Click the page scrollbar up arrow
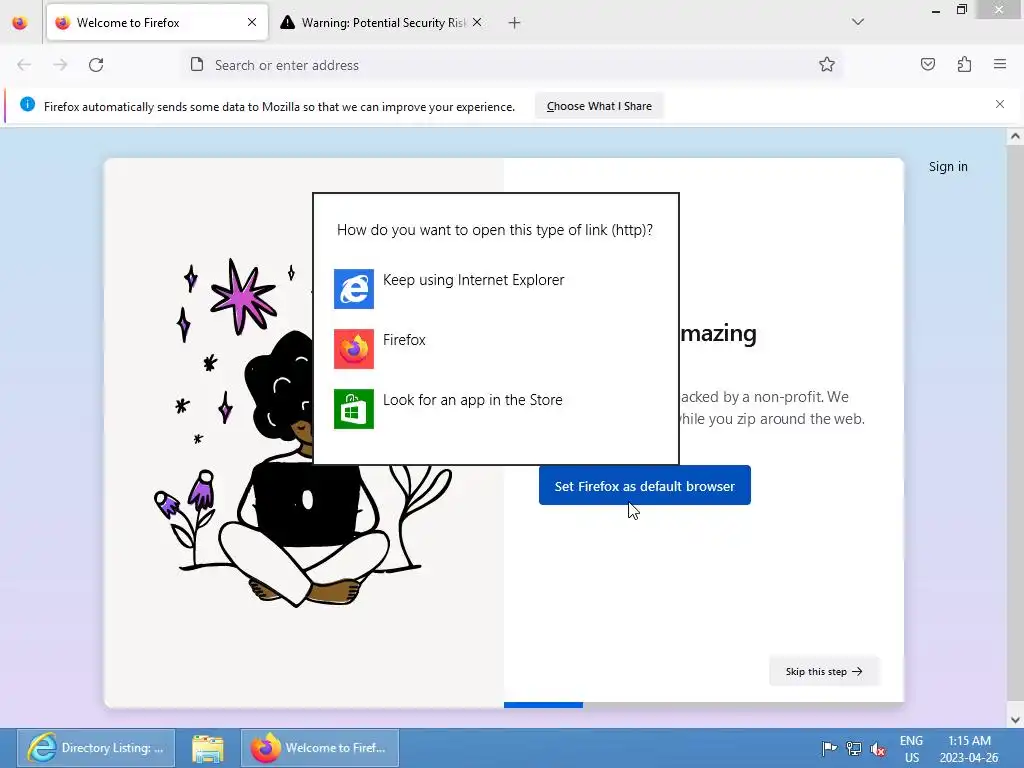Image resolution: width=1024 pixels, height=768 pixels. tap(1015, 136)
